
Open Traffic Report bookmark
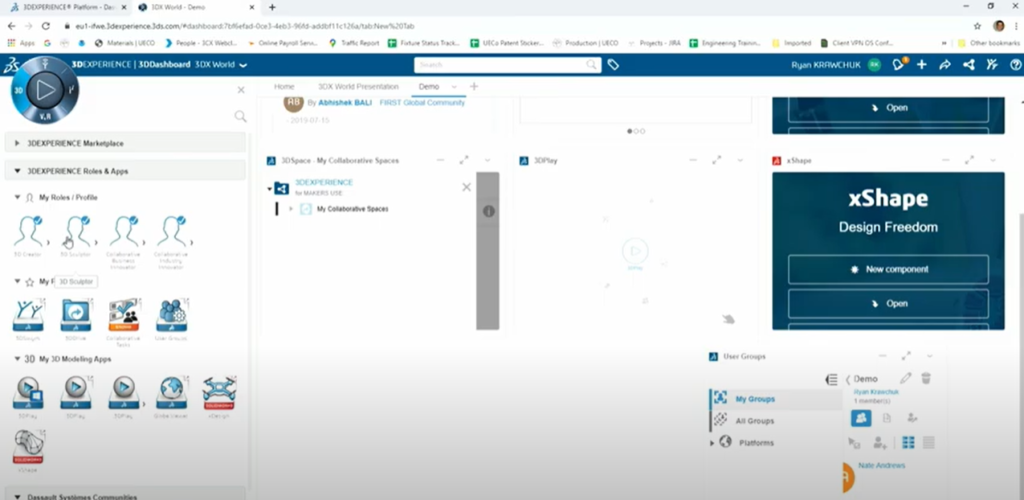tap(353, 43)
